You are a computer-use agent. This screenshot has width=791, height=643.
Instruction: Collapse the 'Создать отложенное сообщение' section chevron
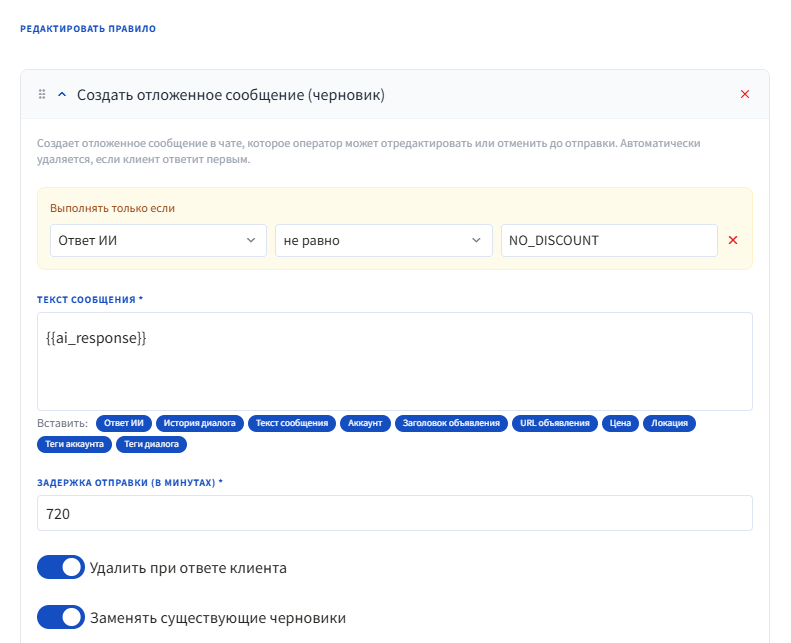pyautogui.click(x=62, y=94)
